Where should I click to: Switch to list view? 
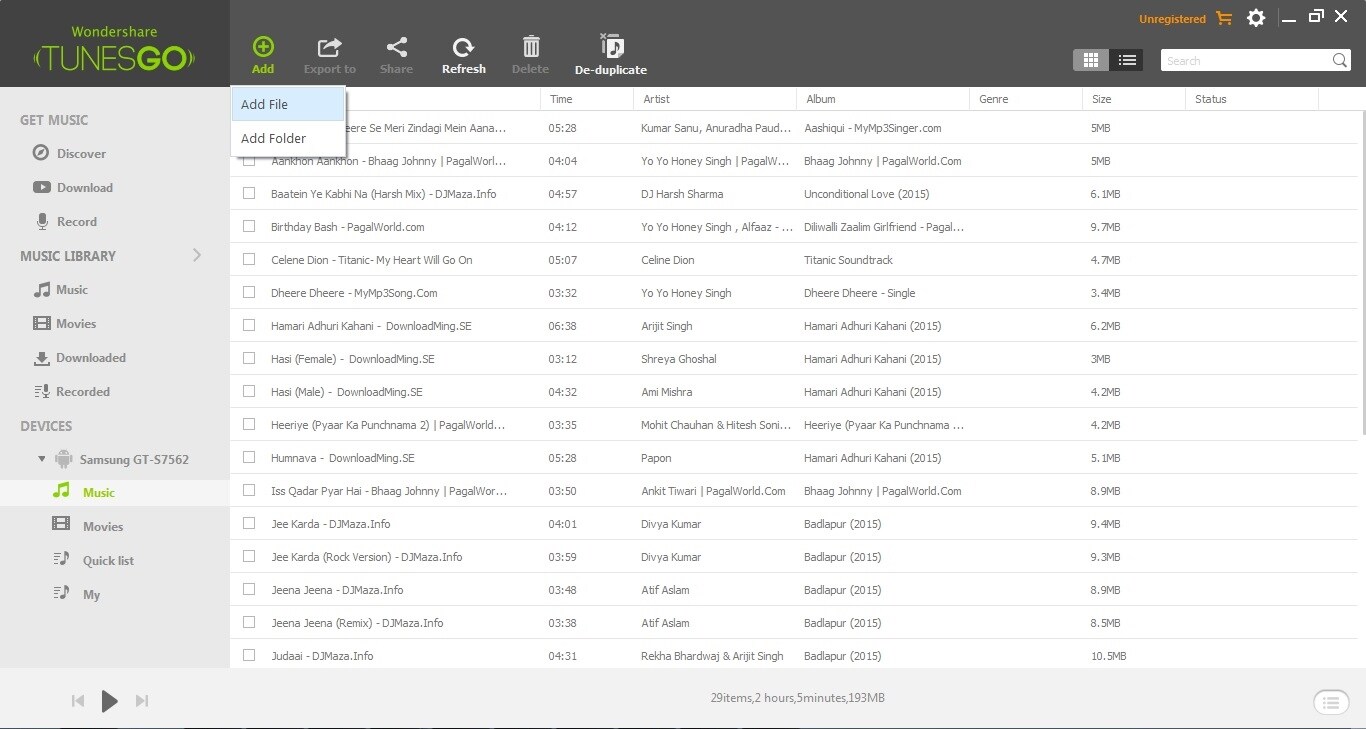pyautogui.click(x=1127, y=60)
